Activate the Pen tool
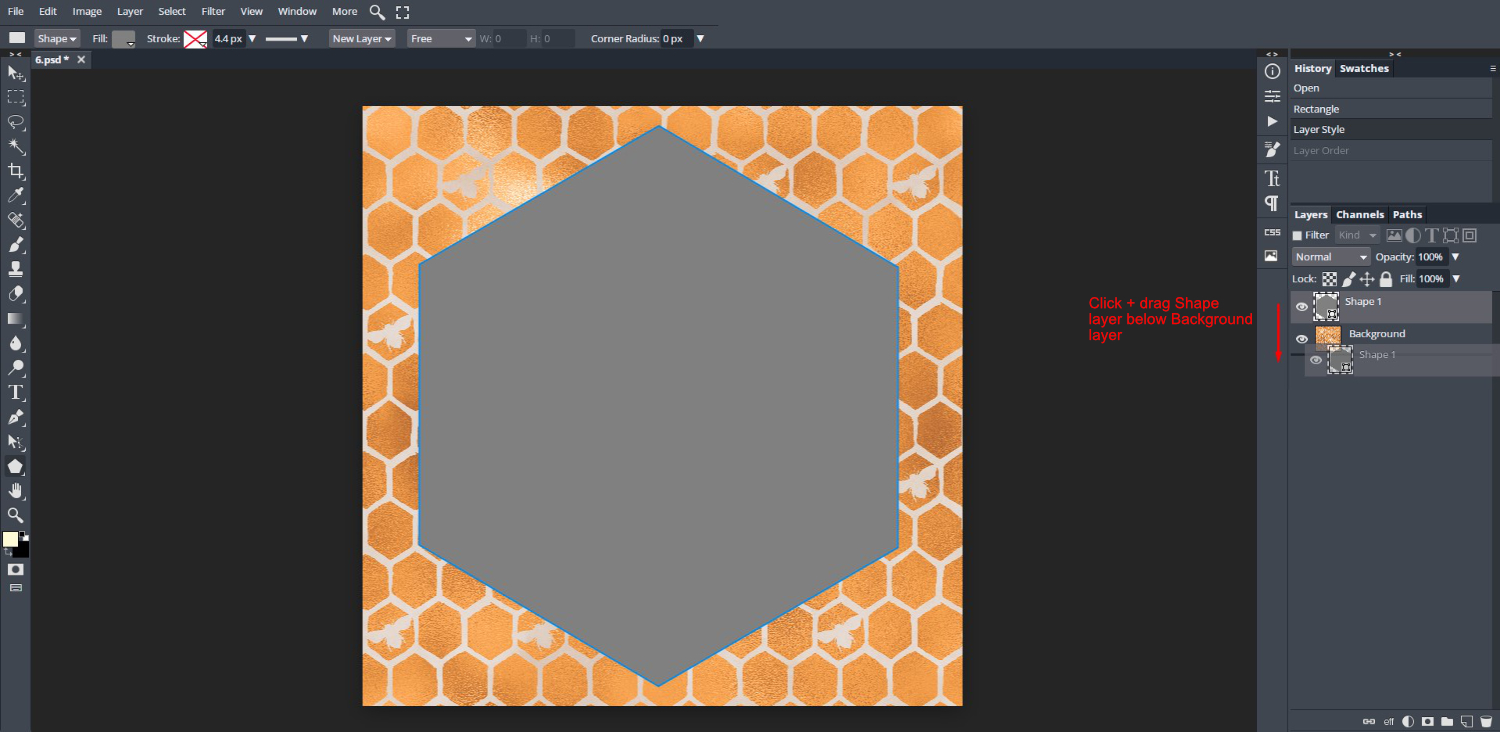Viewport: 1500px width, 732px height. coord(16,417)
